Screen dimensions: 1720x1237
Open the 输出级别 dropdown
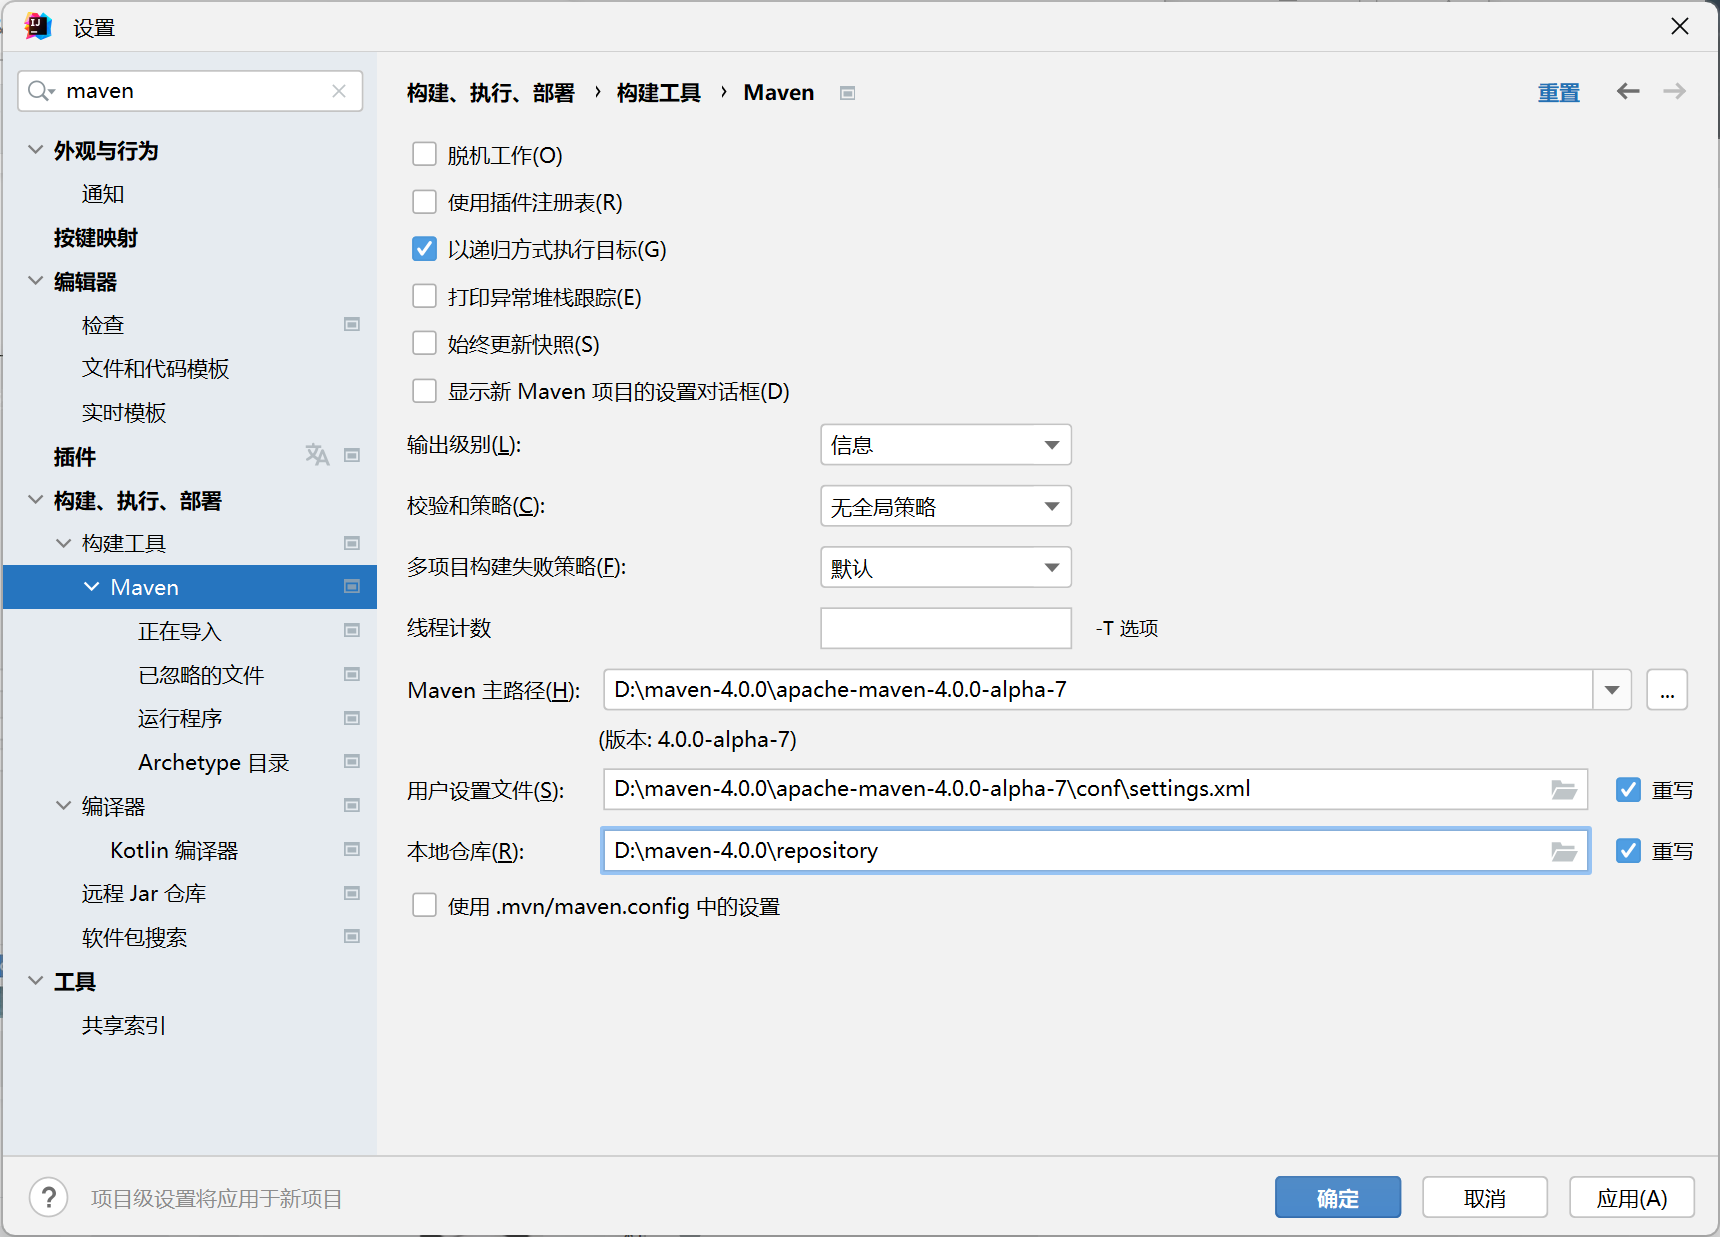tap(945, 444)
